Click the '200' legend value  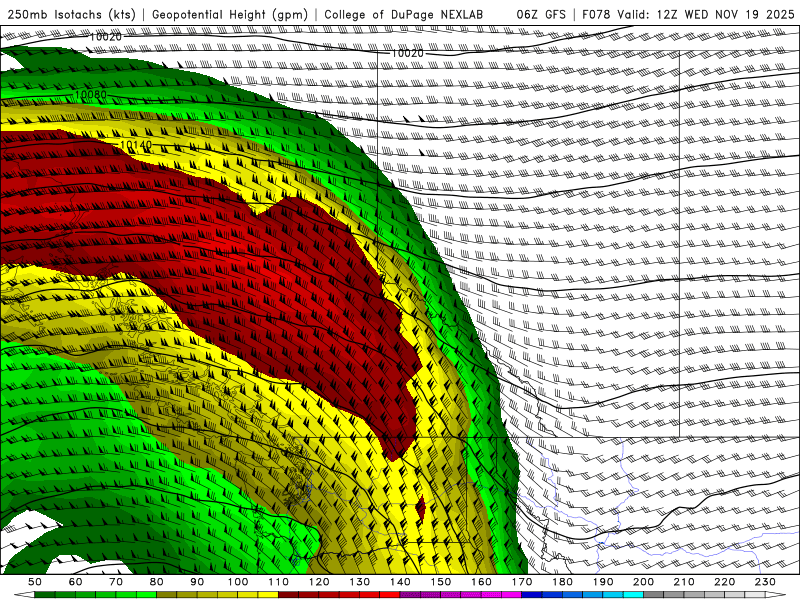pos(643,582)
